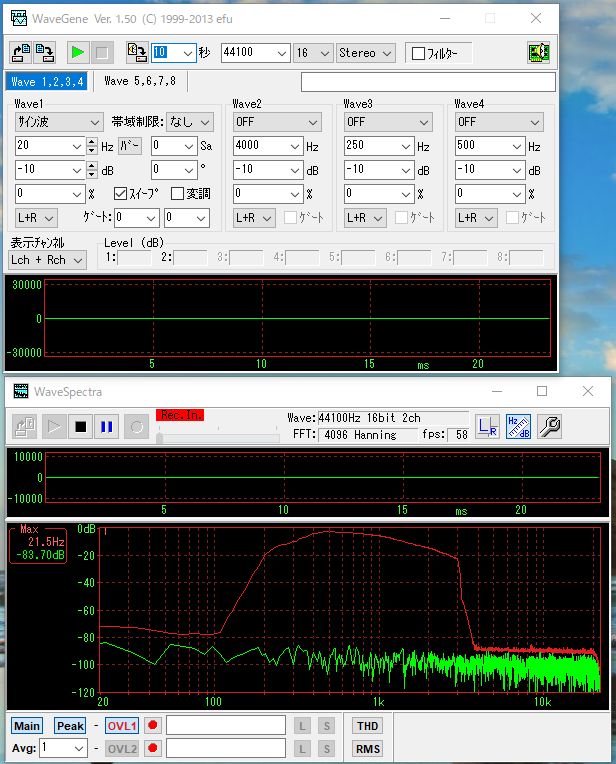Select the Wave 1,2,3,4 tab

click(46, 81)
